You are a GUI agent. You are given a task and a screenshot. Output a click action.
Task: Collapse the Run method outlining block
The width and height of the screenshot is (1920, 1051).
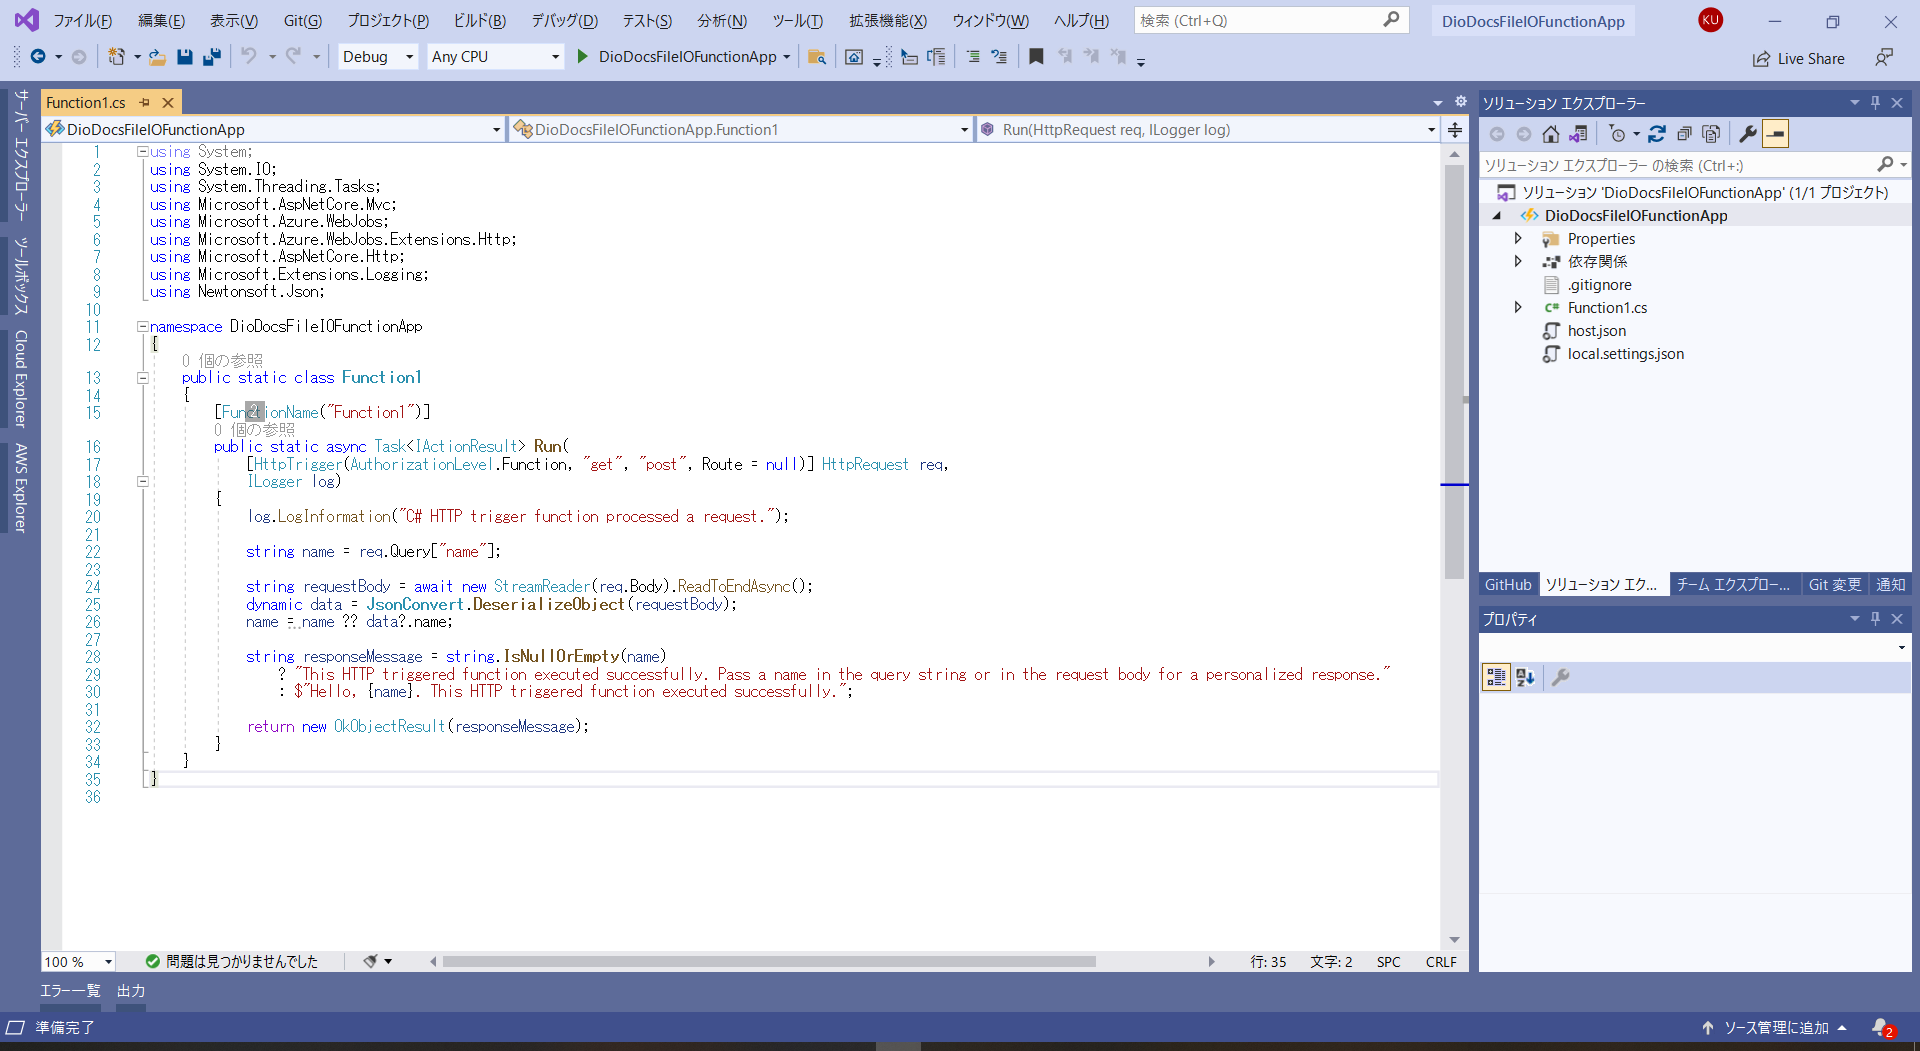[142, 481]
